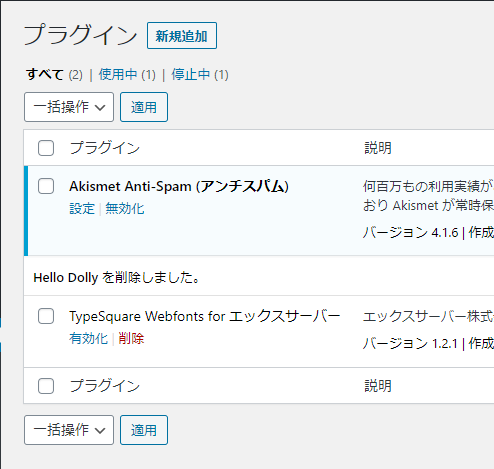Select the すべて filter tab

pyautogui.click(x=45, y=74)
